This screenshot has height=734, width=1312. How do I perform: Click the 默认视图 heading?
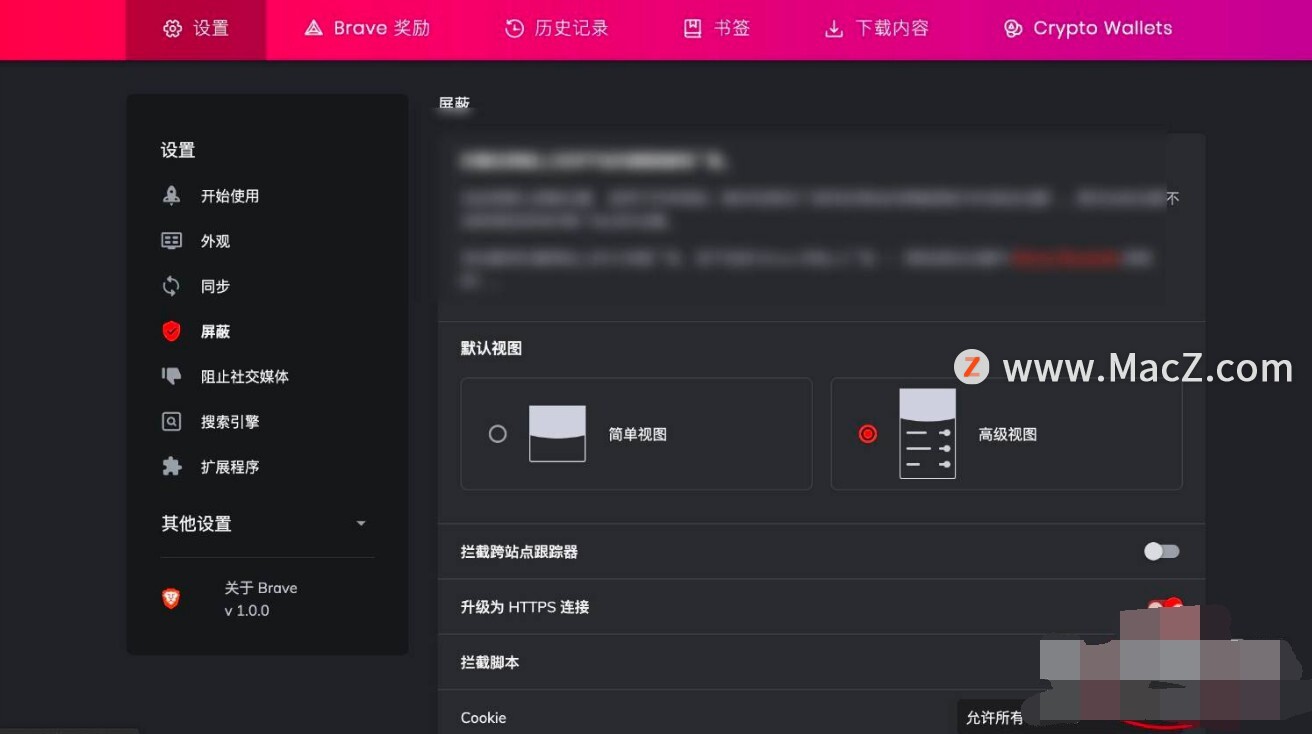(x=491, y=348)
